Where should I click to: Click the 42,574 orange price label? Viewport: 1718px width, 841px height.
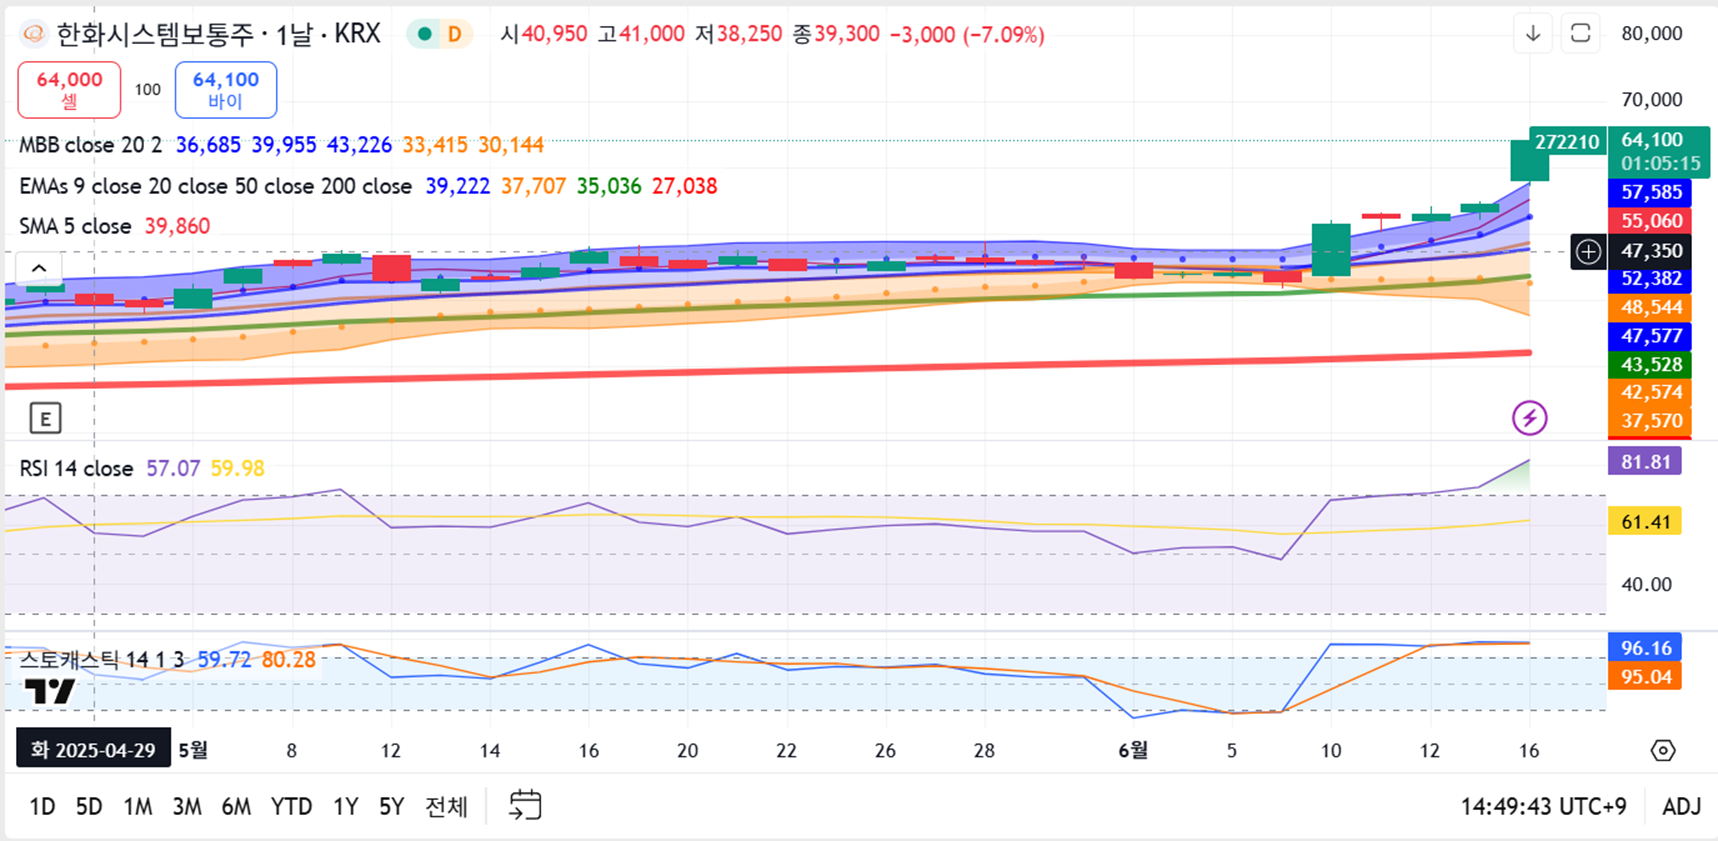(x=1651, y=392)
